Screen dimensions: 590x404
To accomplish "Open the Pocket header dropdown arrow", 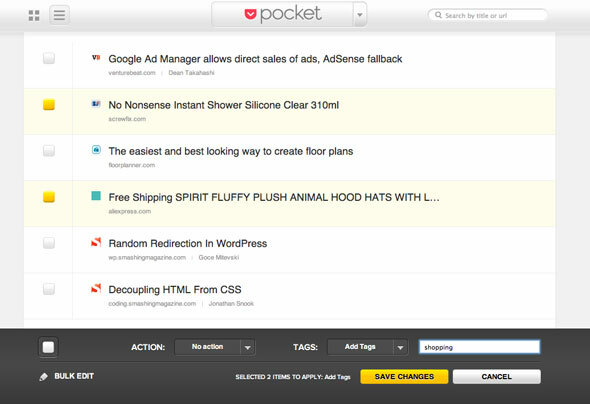I will click(360, 15).
